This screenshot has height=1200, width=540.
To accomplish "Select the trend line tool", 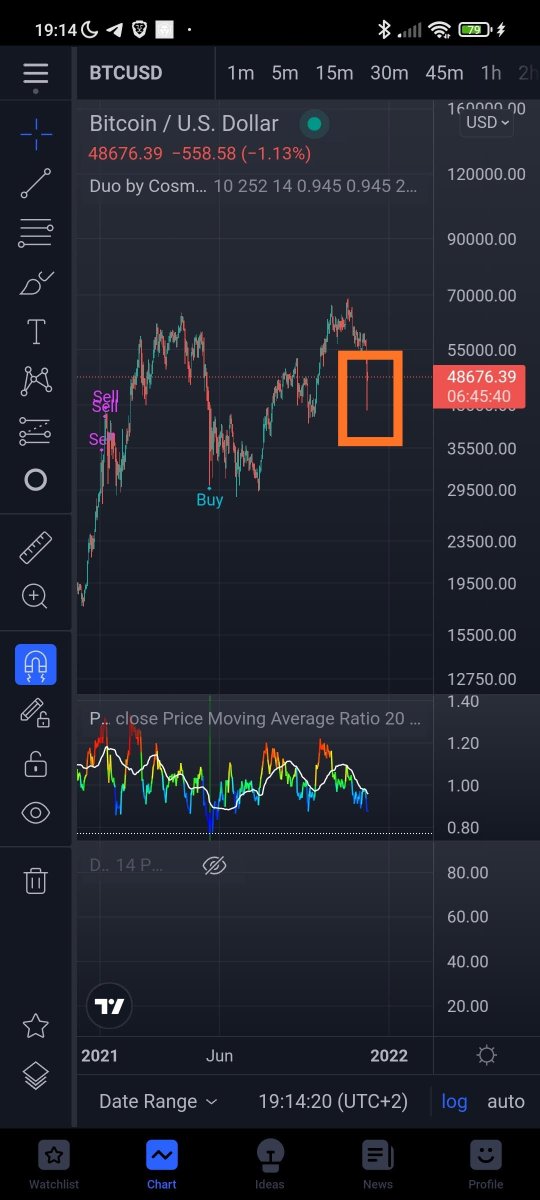I will 35,184.
